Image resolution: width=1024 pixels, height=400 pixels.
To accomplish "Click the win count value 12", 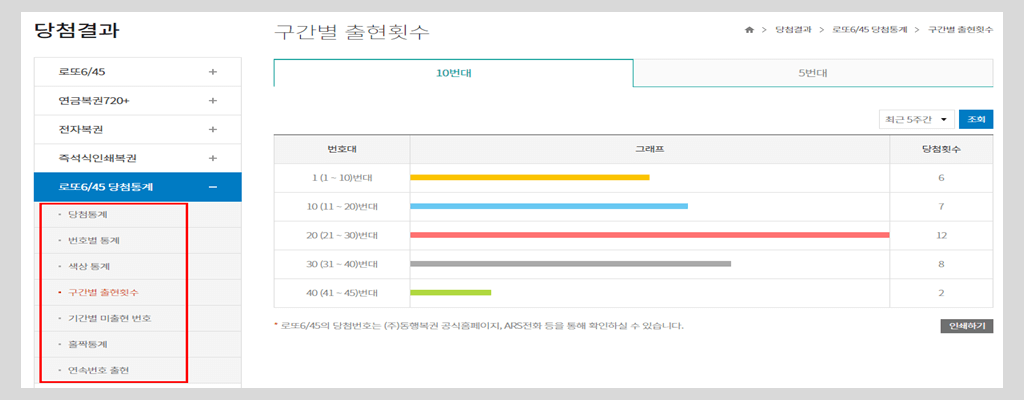I will pos(941,235).
